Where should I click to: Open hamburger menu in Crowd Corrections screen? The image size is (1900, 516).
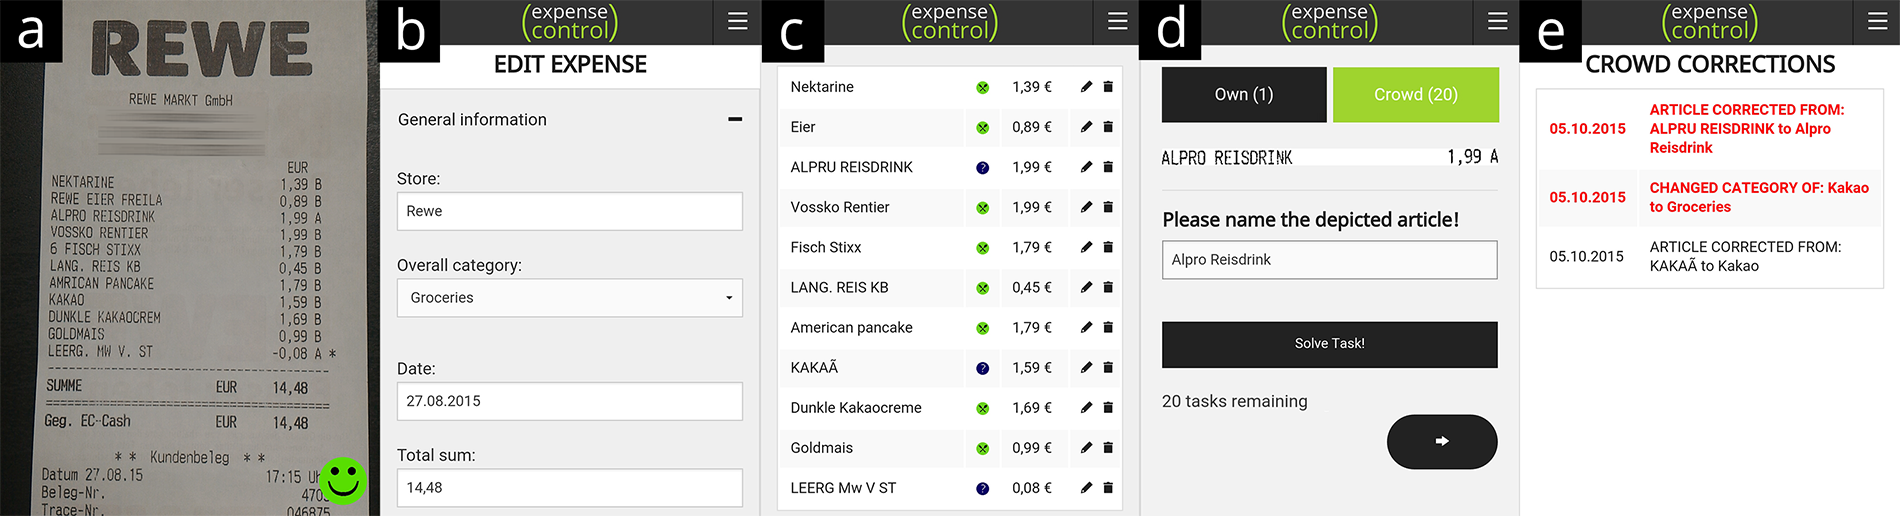coord(1878,21)
